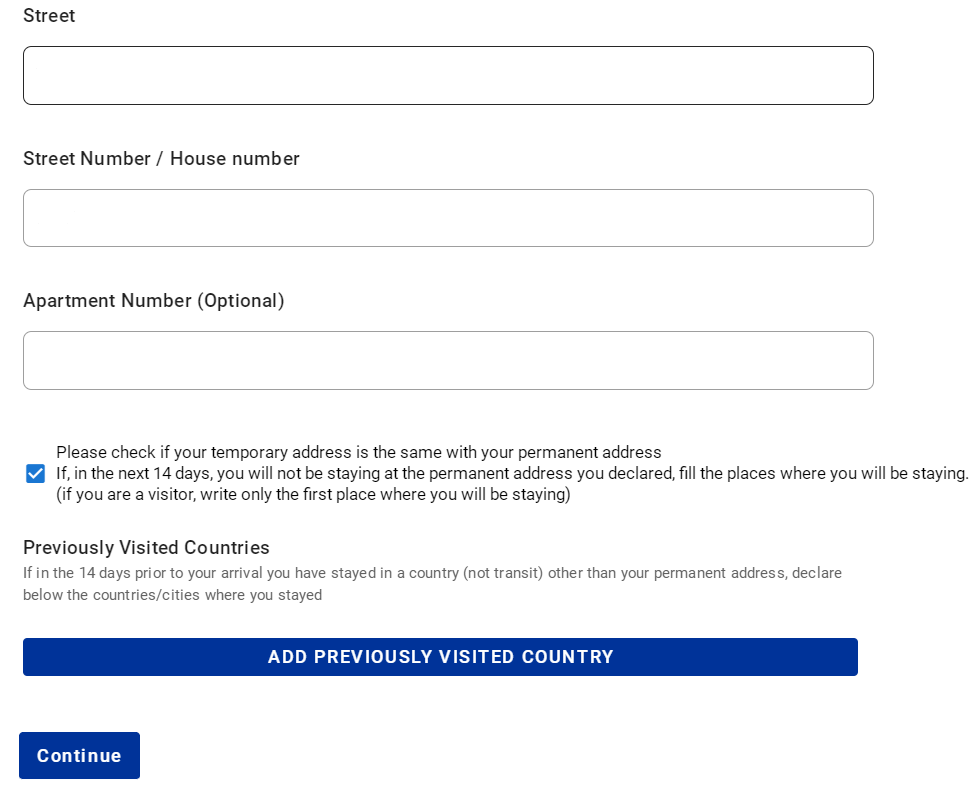Select the Apartment Number (Optional) input box
The width and height of the screenshot is (975, 794).
[448, 361]
